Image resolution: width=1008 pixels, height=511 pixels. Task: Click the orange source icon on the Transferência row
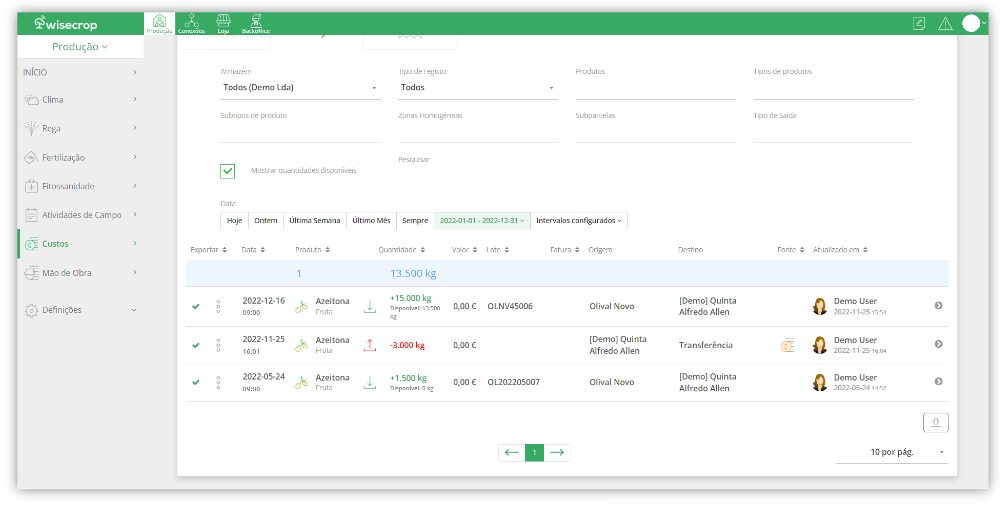click(x=788, y=345)
